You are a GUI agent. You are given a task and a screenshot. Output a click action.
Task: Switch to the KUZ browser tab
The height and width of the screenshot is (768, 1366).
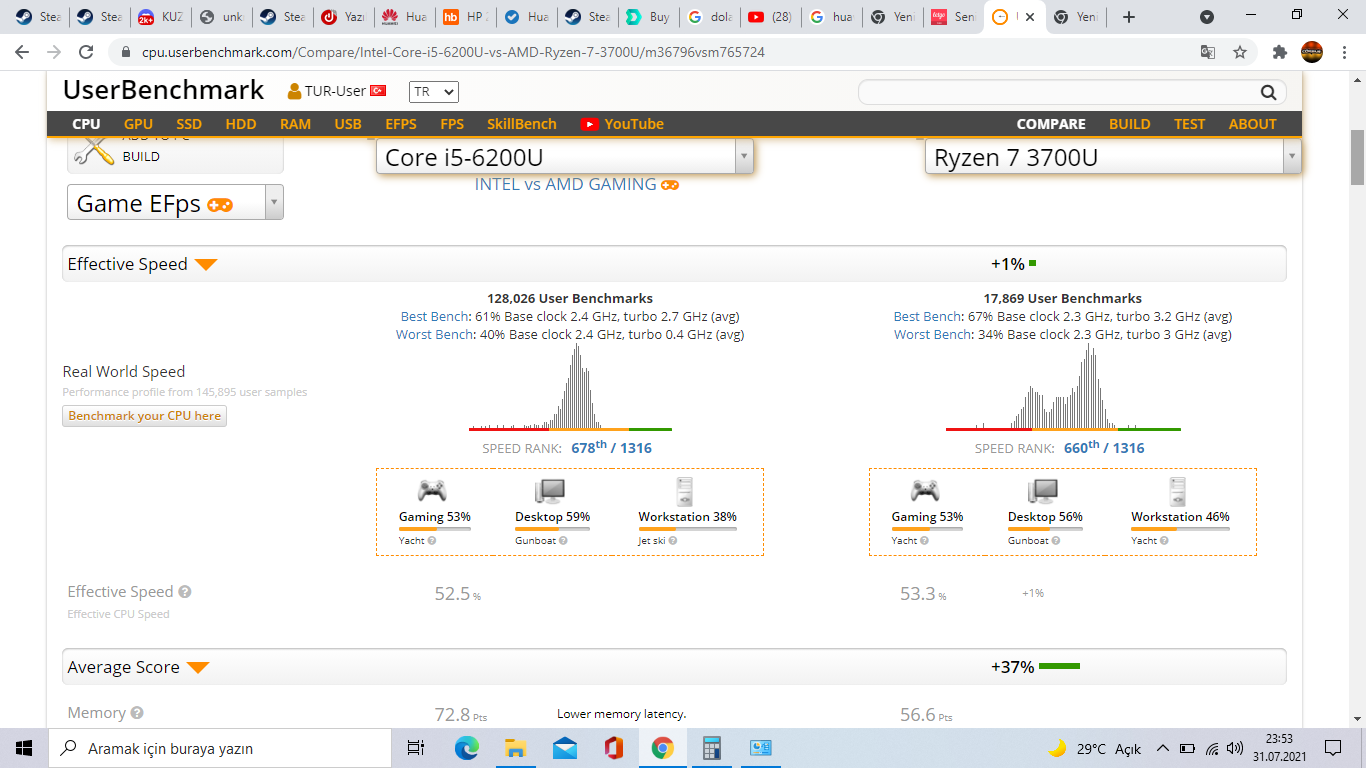pyautogui.click(x=160, y=17)
